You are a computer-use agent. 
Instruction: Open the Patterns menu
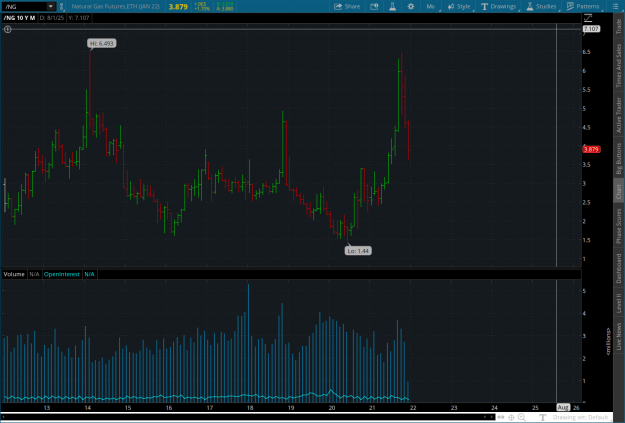[583, 6]
